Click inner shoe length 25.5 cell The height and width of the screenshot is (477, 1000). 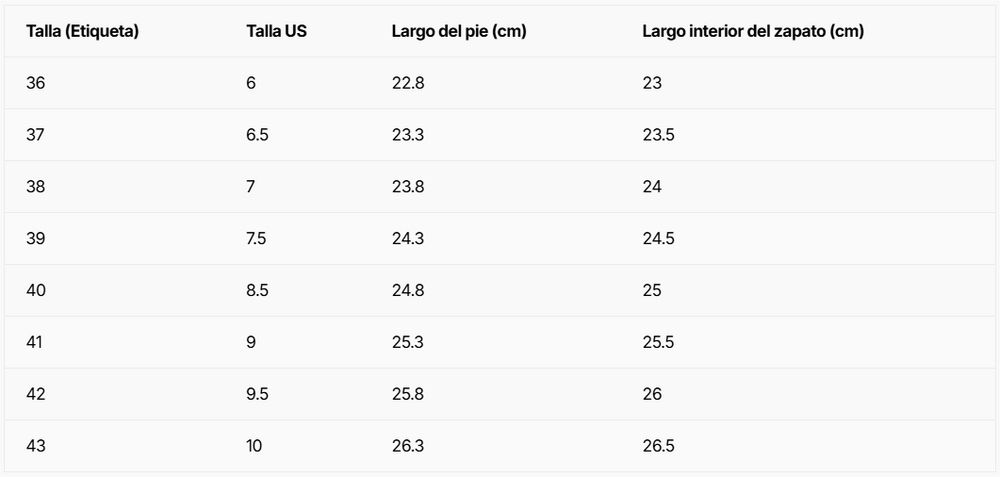[x=658, y=342]
